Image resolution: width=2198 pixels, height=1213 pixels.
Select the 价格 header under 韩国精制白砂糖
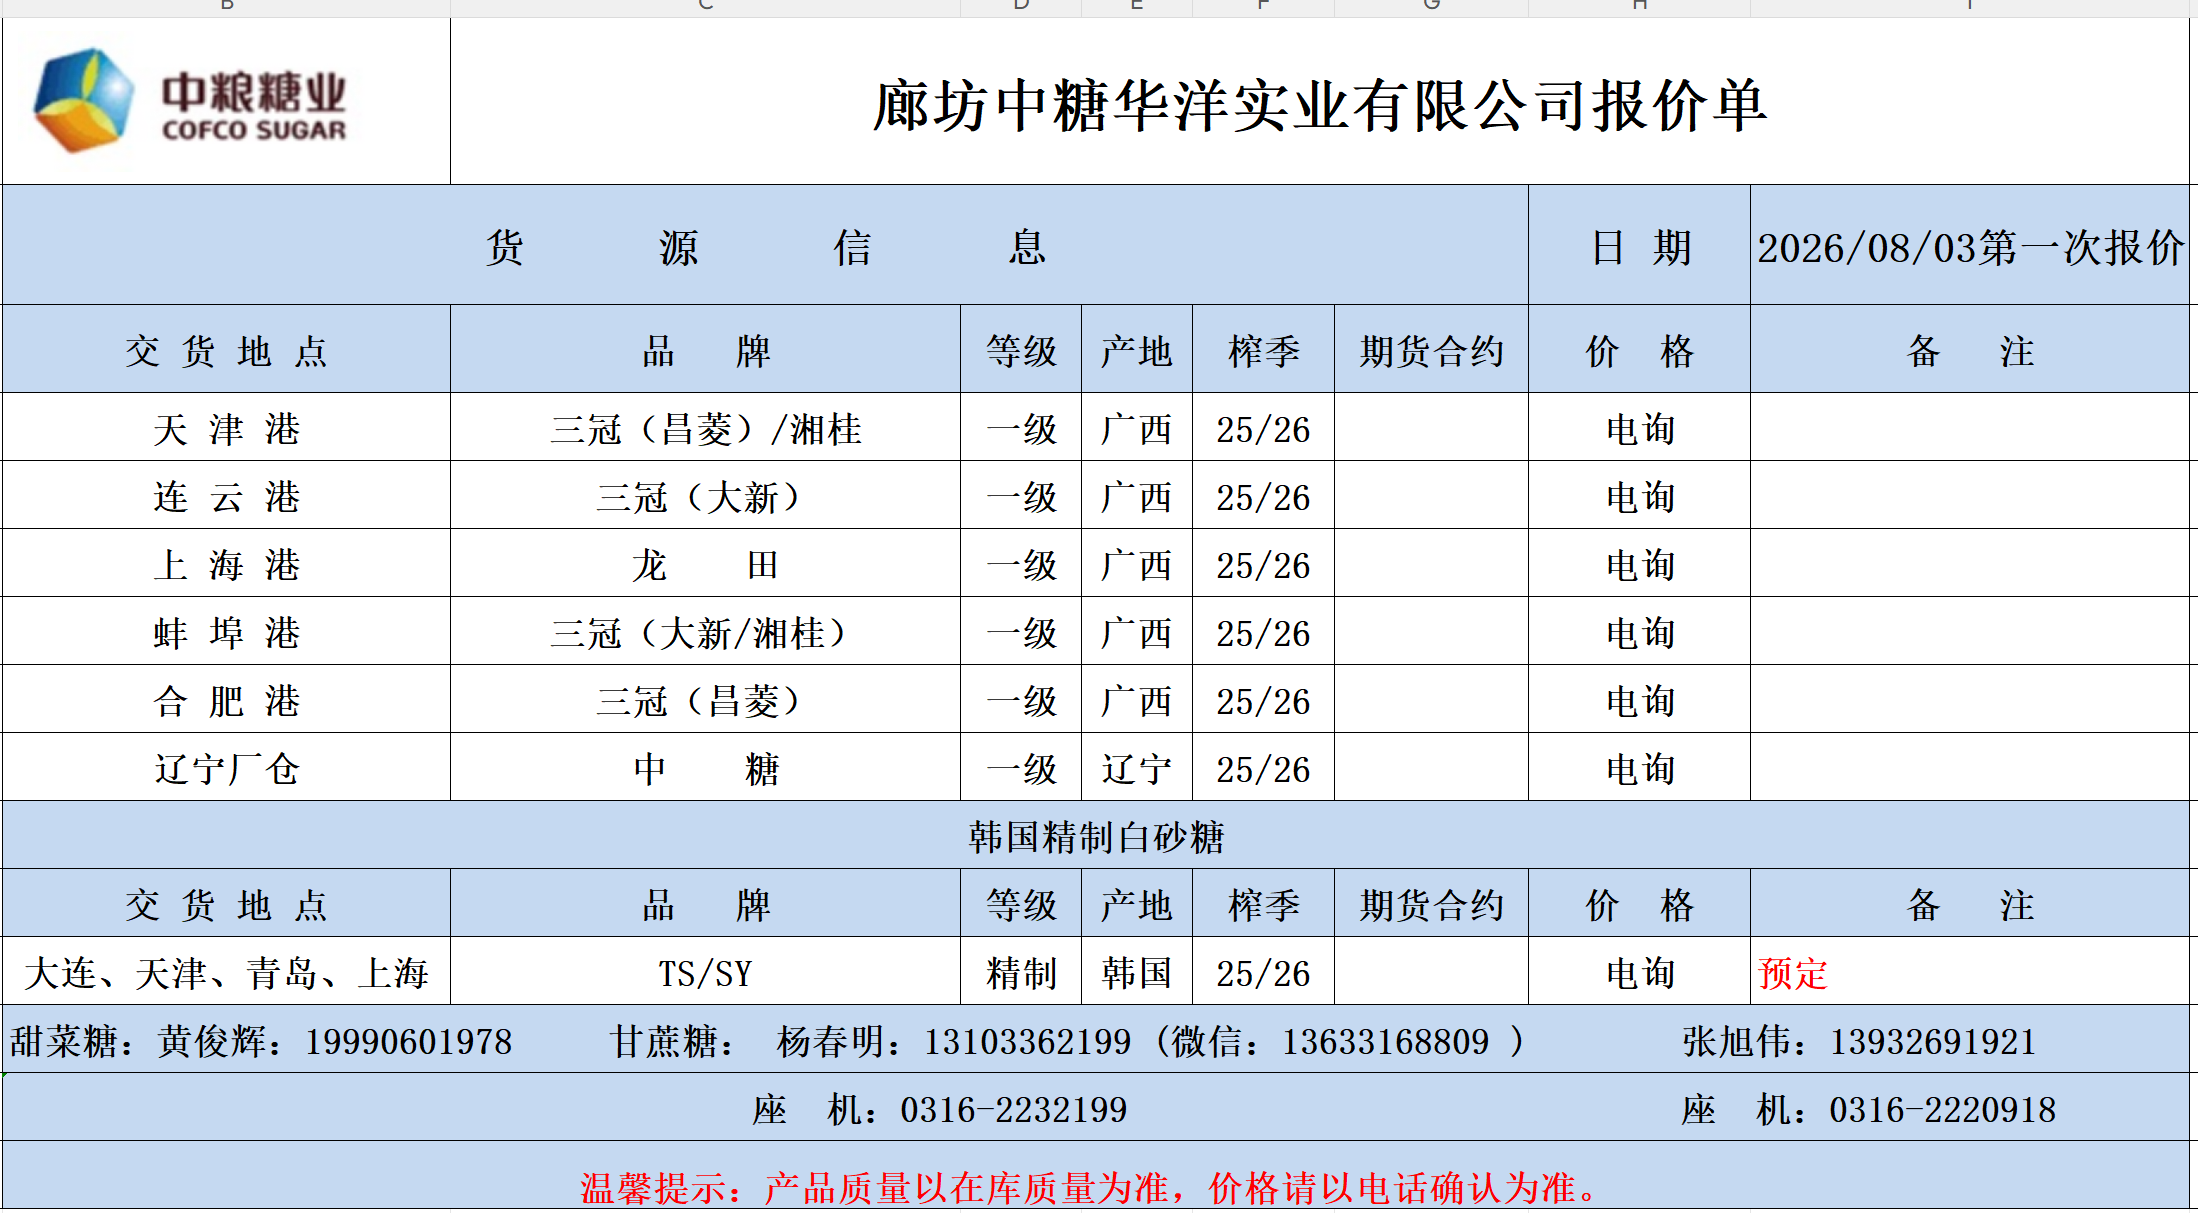coord(1640,904)
